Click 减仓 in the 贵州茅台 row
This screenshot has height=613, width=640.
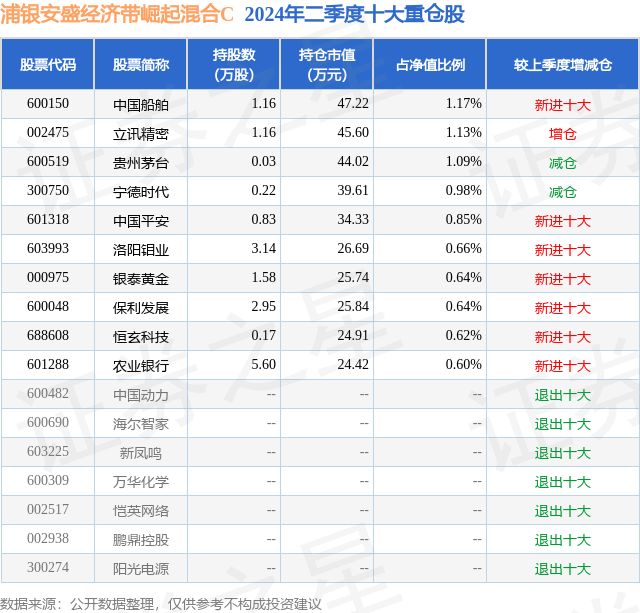click(562, 163)
